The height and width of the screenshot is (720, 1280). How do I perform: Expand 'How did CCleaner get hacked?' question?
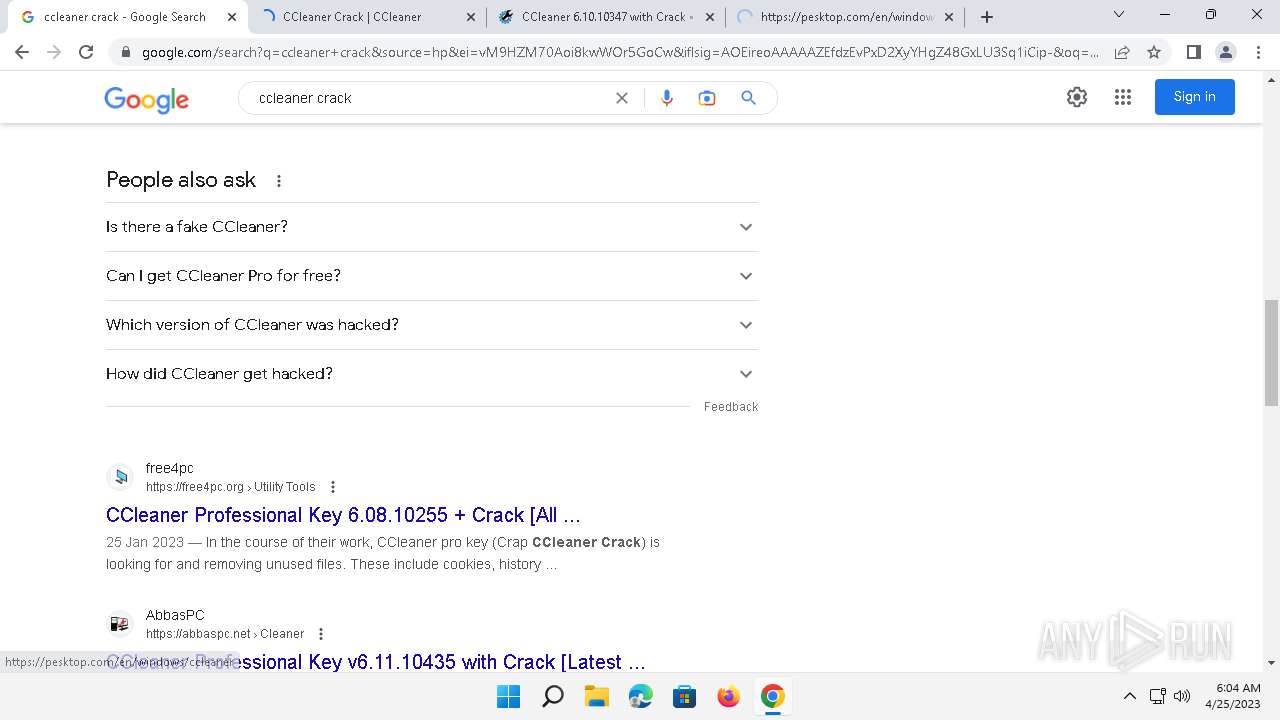[432, 374]
